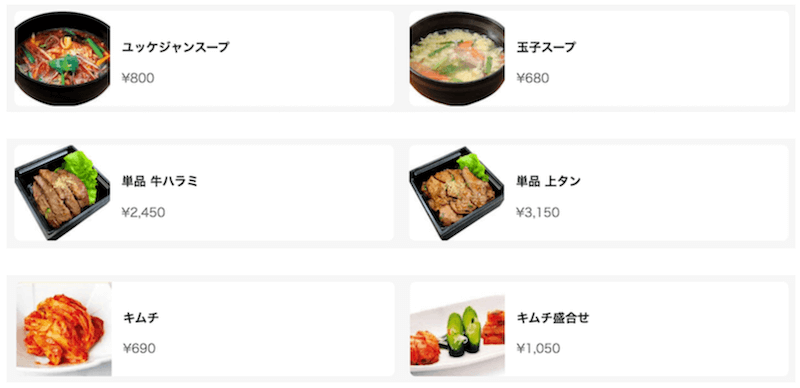800x388 pixels.
Task: Open the 単品 牛ハラミ item title
Action: point(160,181)
